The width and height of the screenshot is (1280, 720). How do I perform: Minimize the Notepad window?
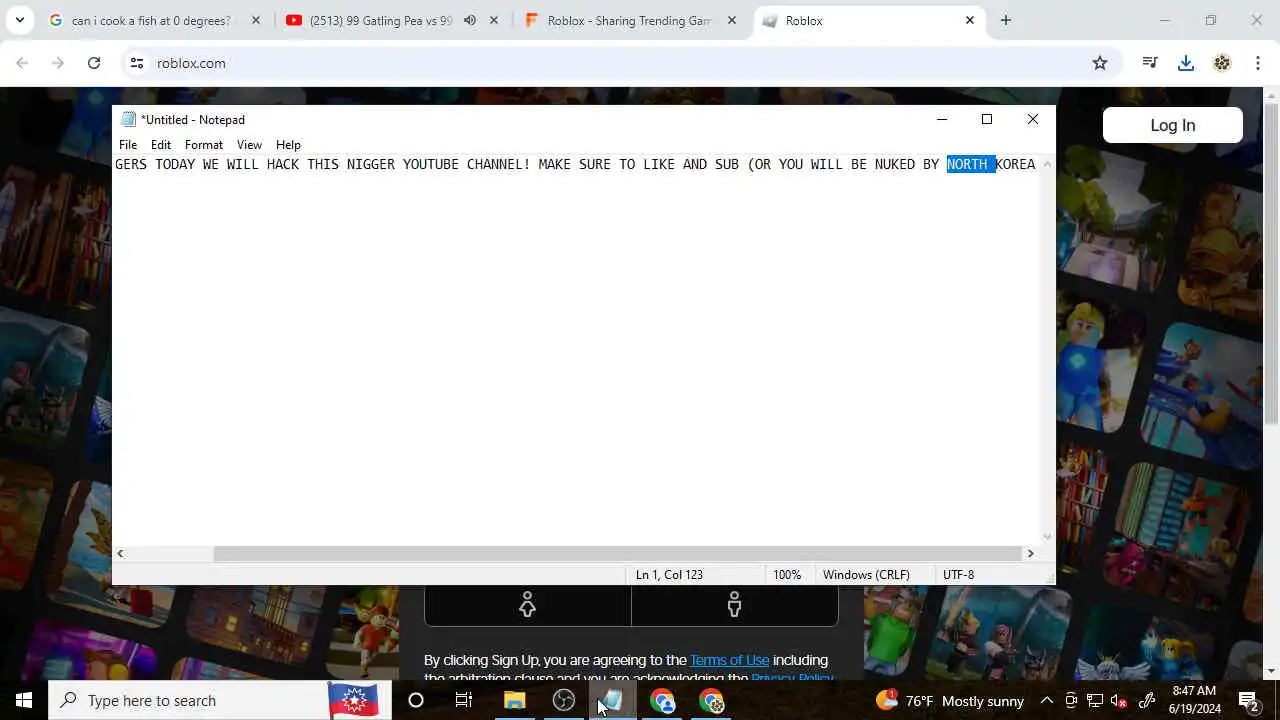[x=941, y=119]
